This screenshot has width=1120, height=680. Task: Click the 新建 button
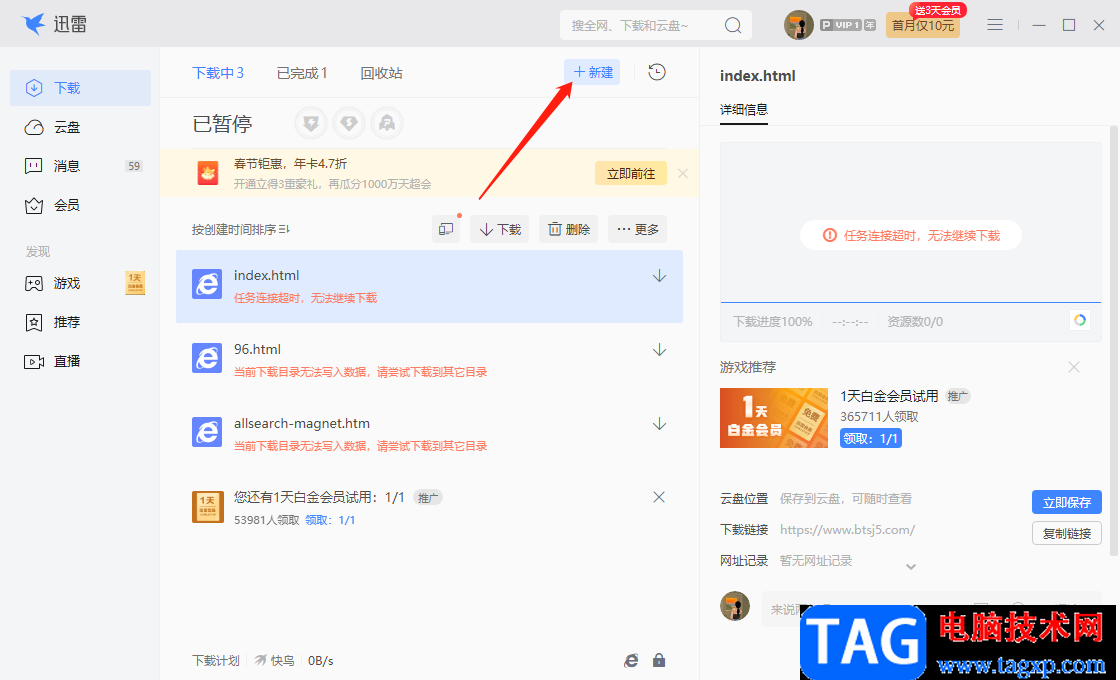[592, 72]
